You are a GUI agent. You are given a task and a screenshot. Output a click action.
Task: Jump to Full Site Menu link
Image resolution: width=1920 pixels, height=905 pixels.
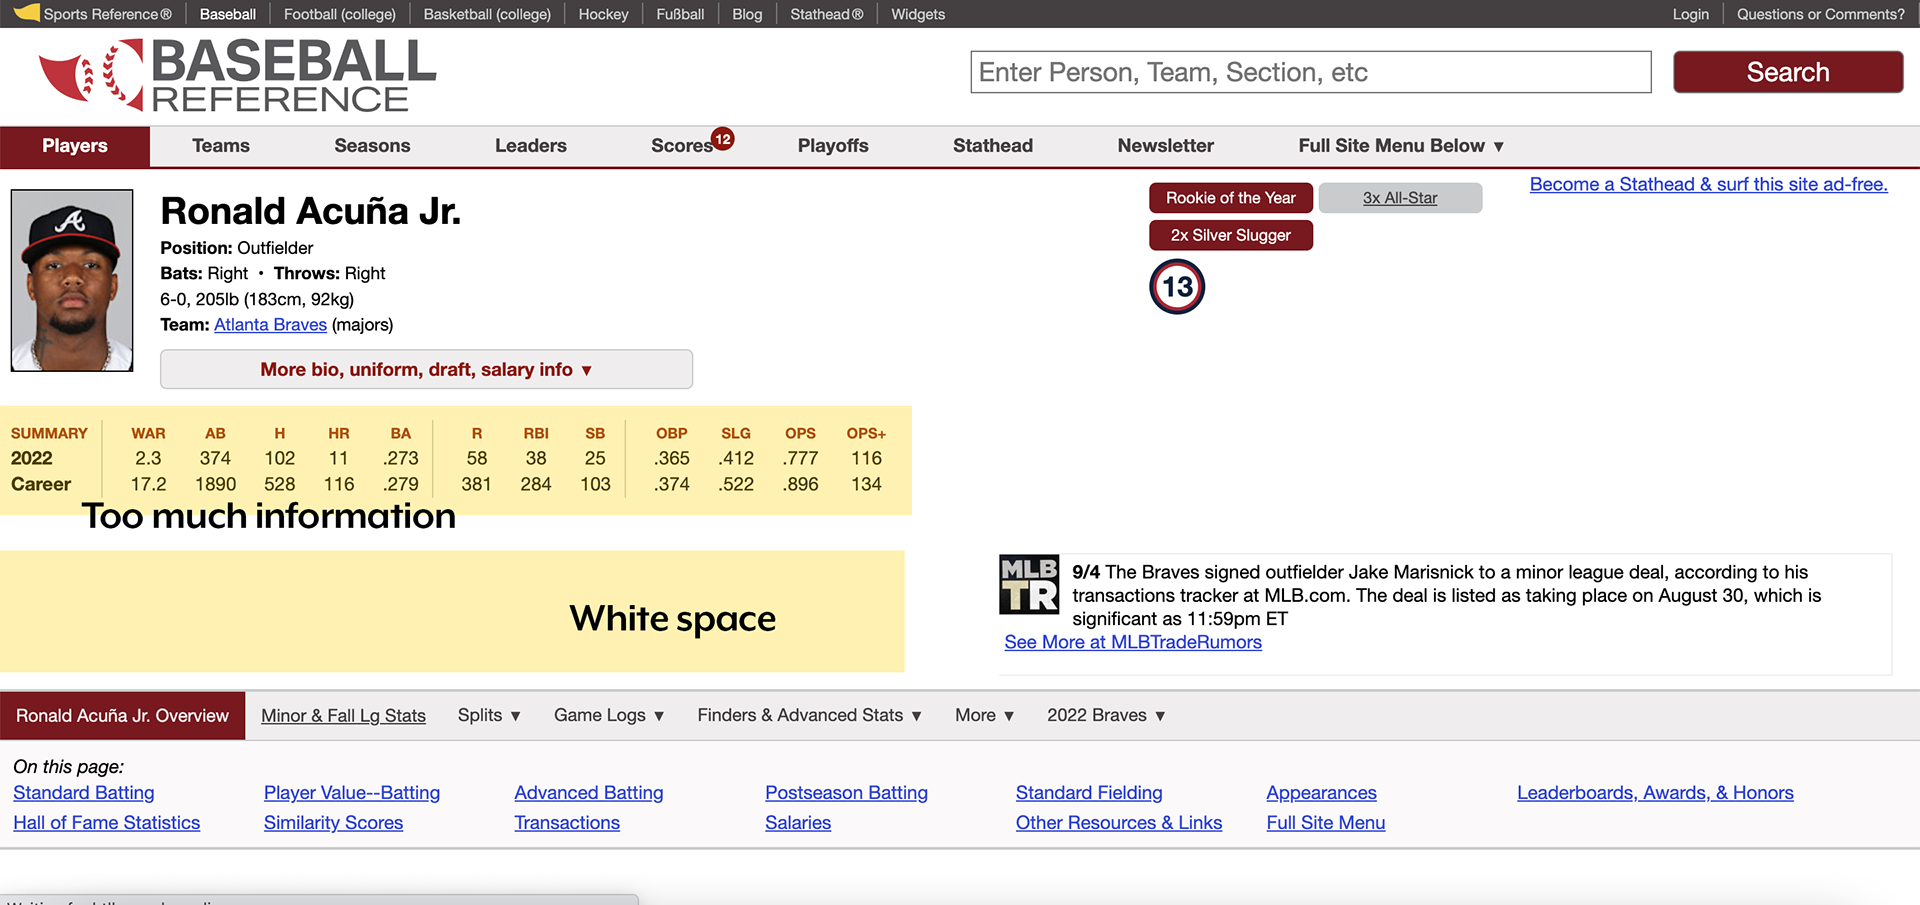[1326, 823]
